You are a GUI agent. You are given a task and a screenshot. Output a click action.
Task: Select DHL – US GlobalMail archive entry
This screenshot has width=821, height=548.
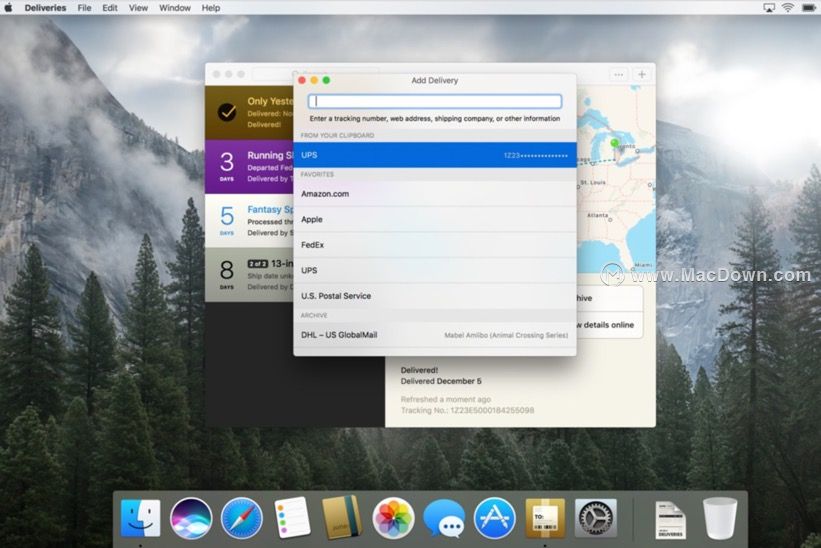pyautogui.click(x=435, y=335)
